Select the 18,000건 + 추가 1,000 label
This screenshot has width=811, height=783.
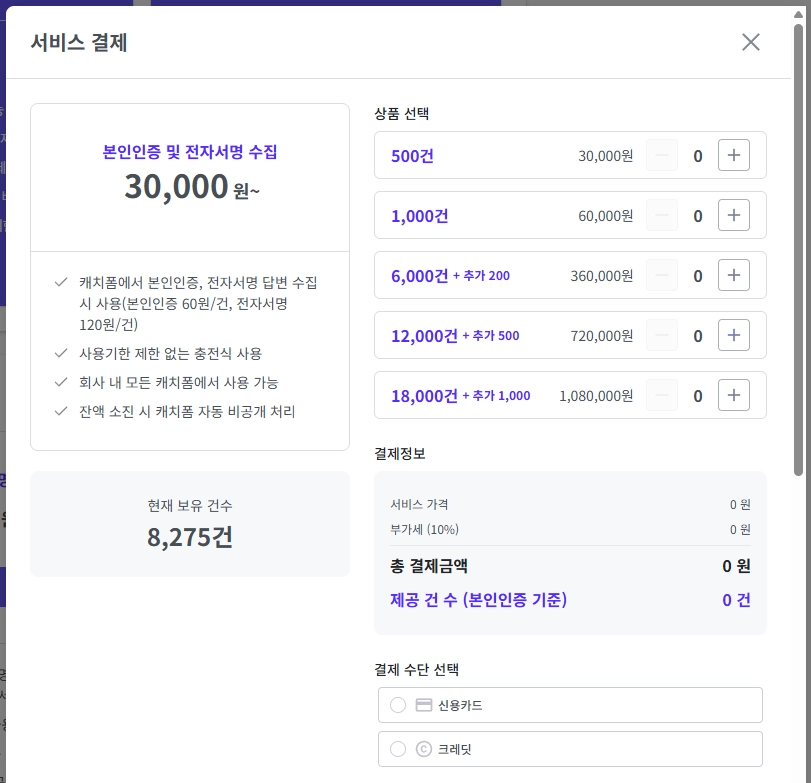tap(461, 396)
